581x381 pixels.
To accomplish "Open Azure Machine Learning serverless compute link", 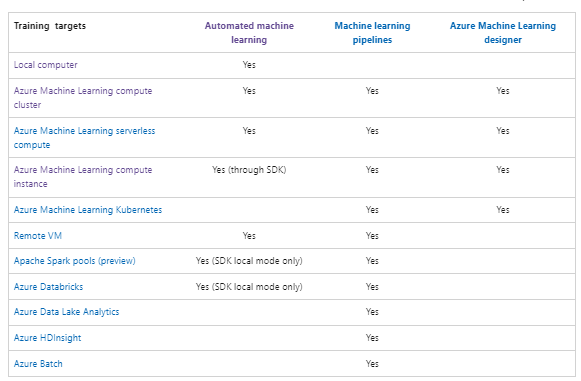I will 84,138.
